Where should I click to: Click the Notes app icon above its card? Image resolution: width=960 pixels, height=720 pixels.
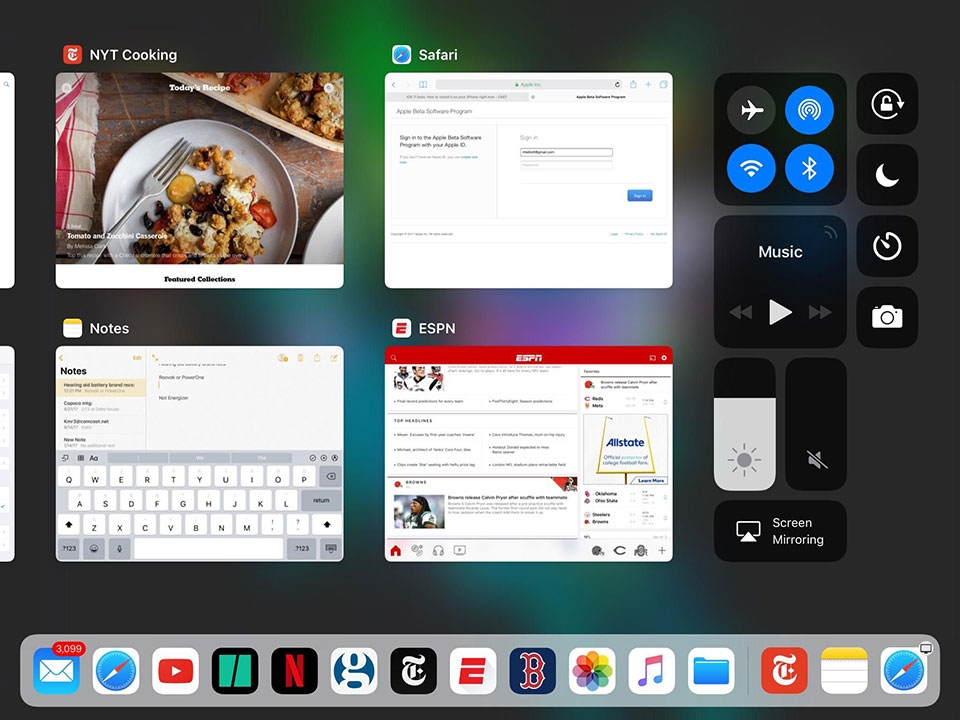pos(72,328)
